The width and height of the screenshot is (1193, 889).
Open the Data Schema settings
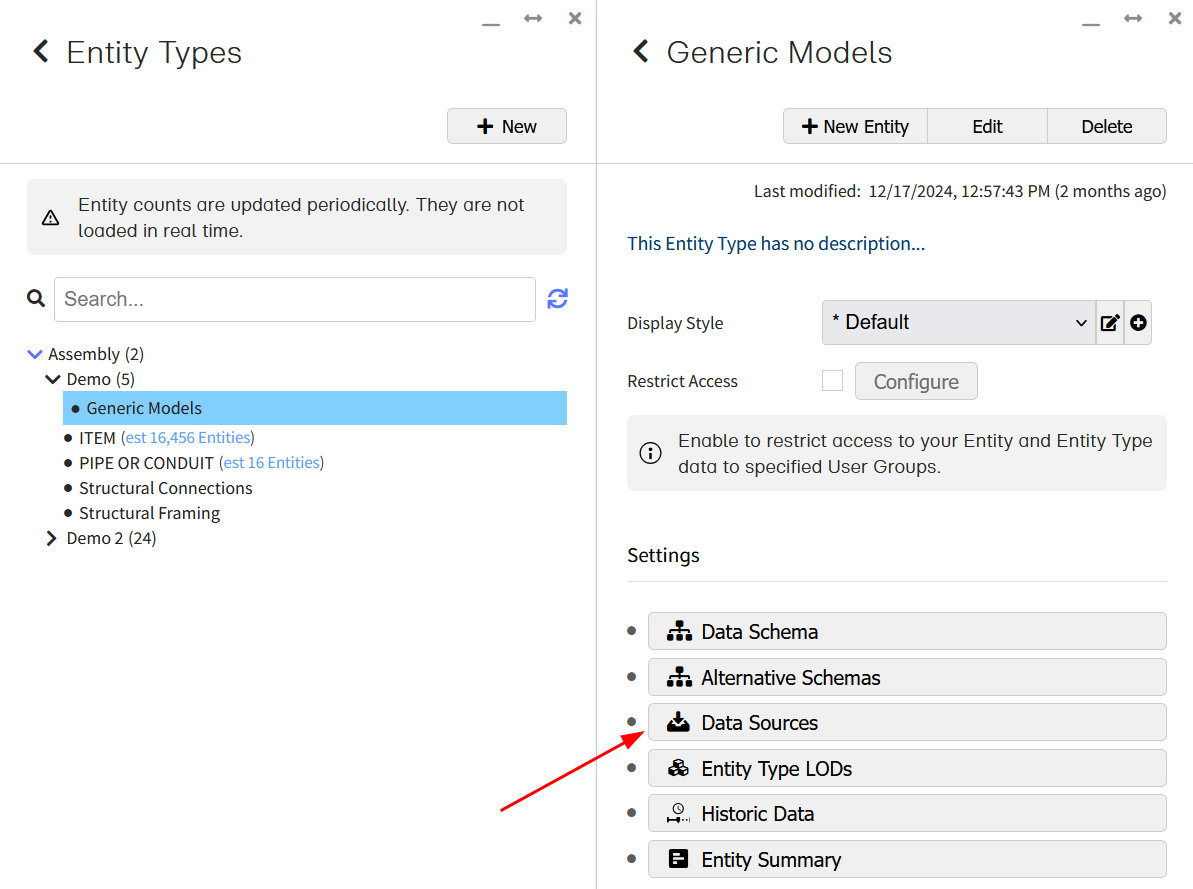pos(906,631)
